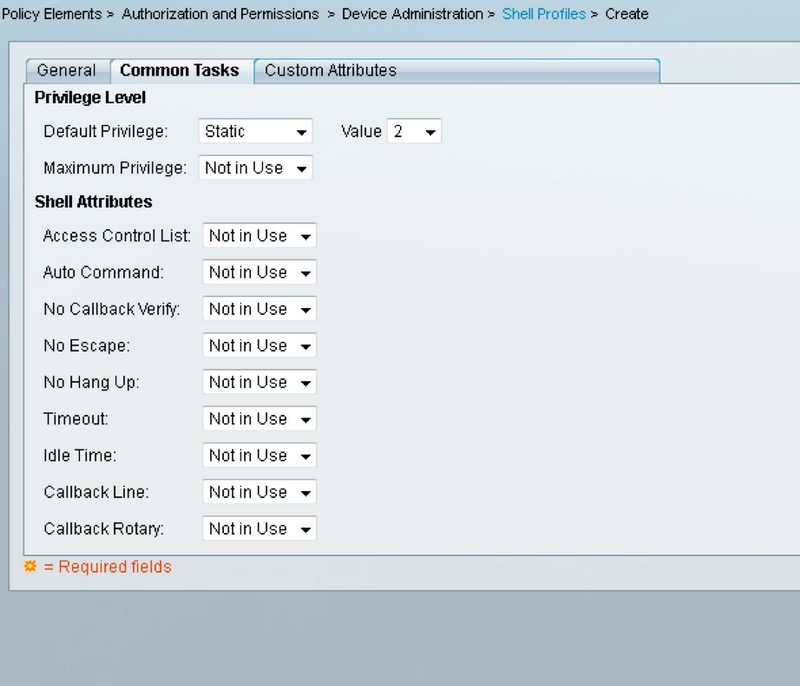Click the Access Control List label
This screenshot has width=800, height=686.
coord(117,236)
